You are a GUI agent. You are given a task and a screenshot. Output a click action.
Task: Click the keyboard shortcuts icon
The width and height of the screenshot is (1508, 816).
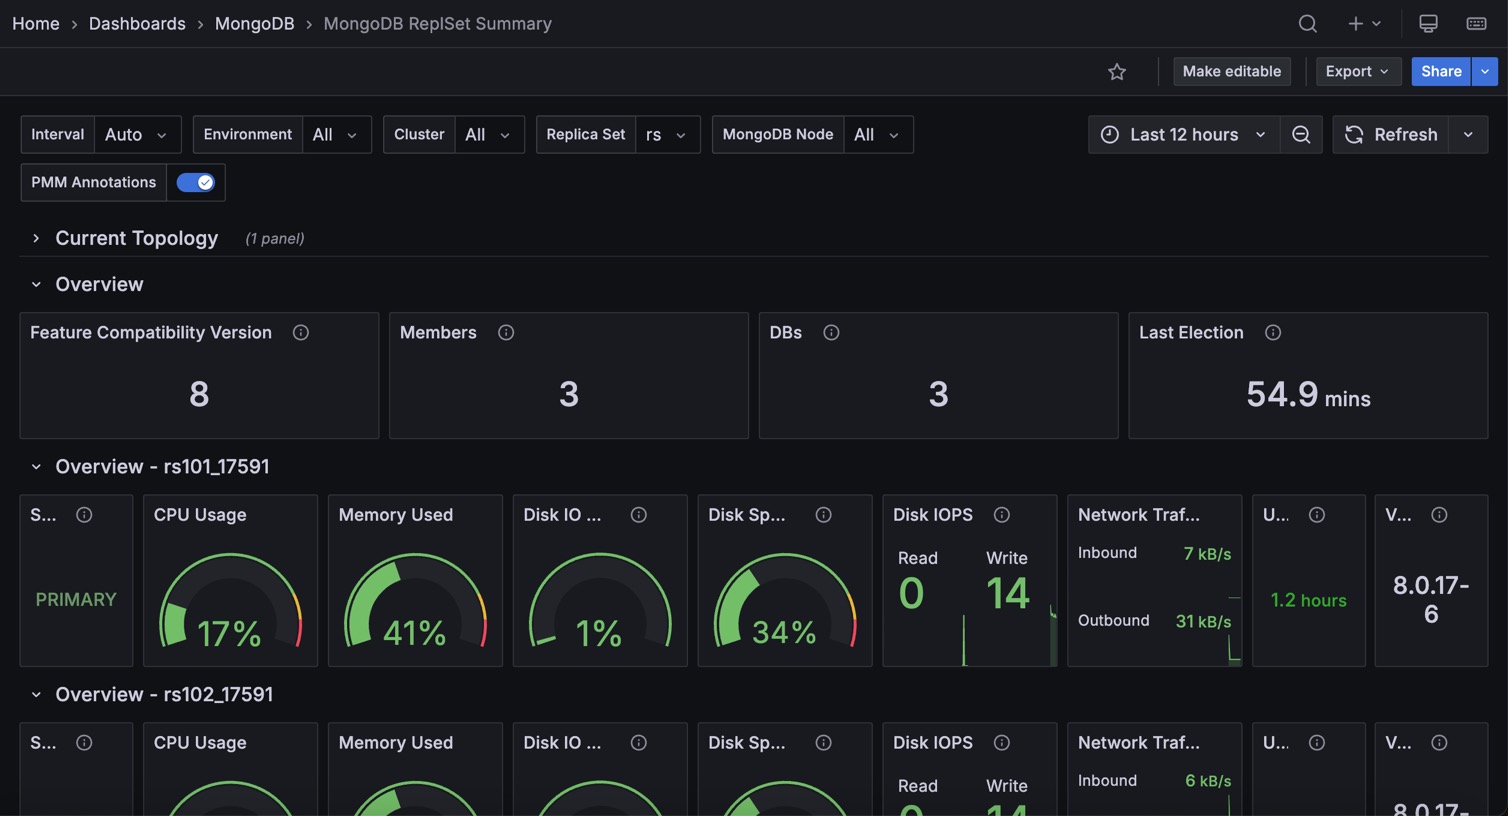[x=1476, y=23]
